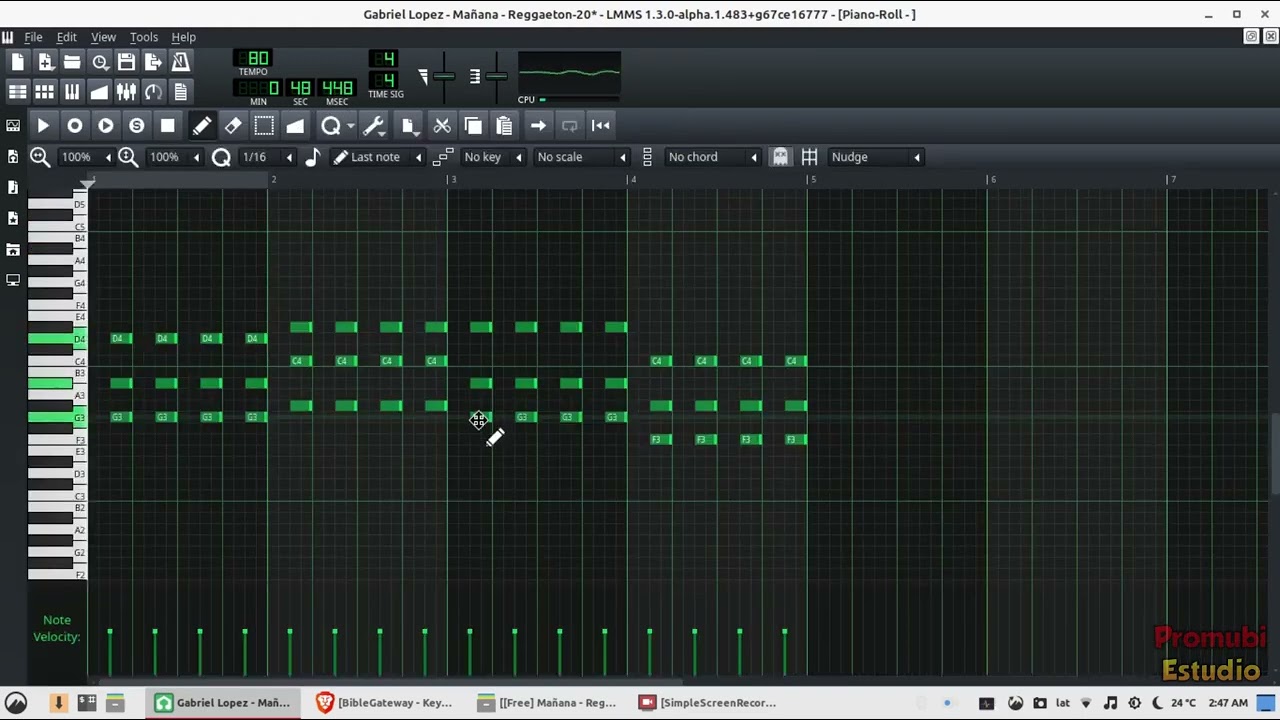Click the G3 key on piano keyboard
The height and width of the screenshot is (720, 1280).
57,417
